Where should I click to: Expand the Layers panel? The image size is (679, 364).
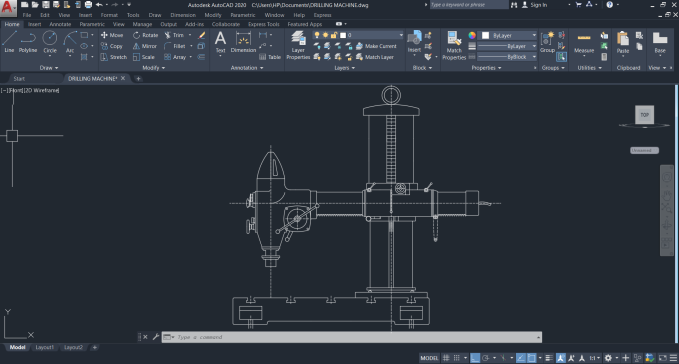[x=344, y=68]
